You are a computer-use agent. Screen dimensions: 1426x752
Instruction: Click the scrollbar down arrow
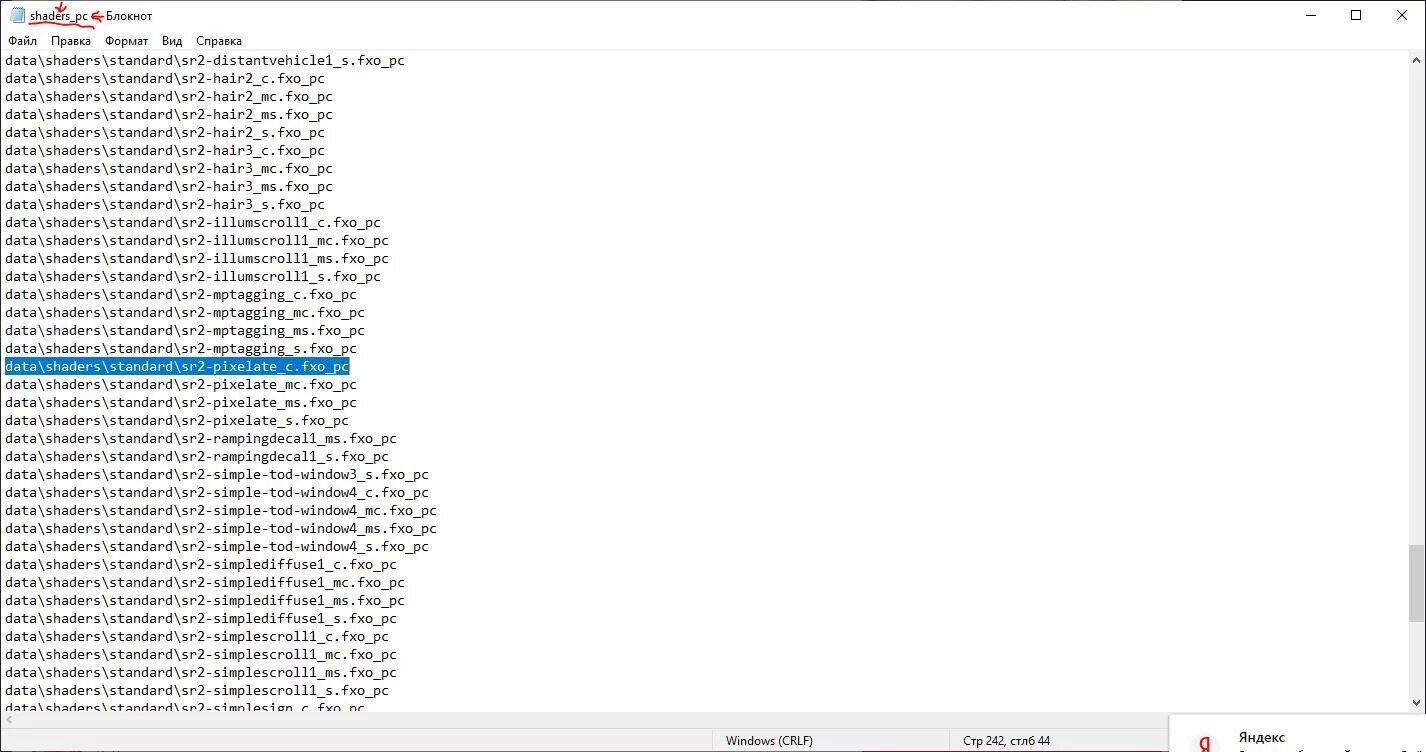click(x=1416, y=704)
